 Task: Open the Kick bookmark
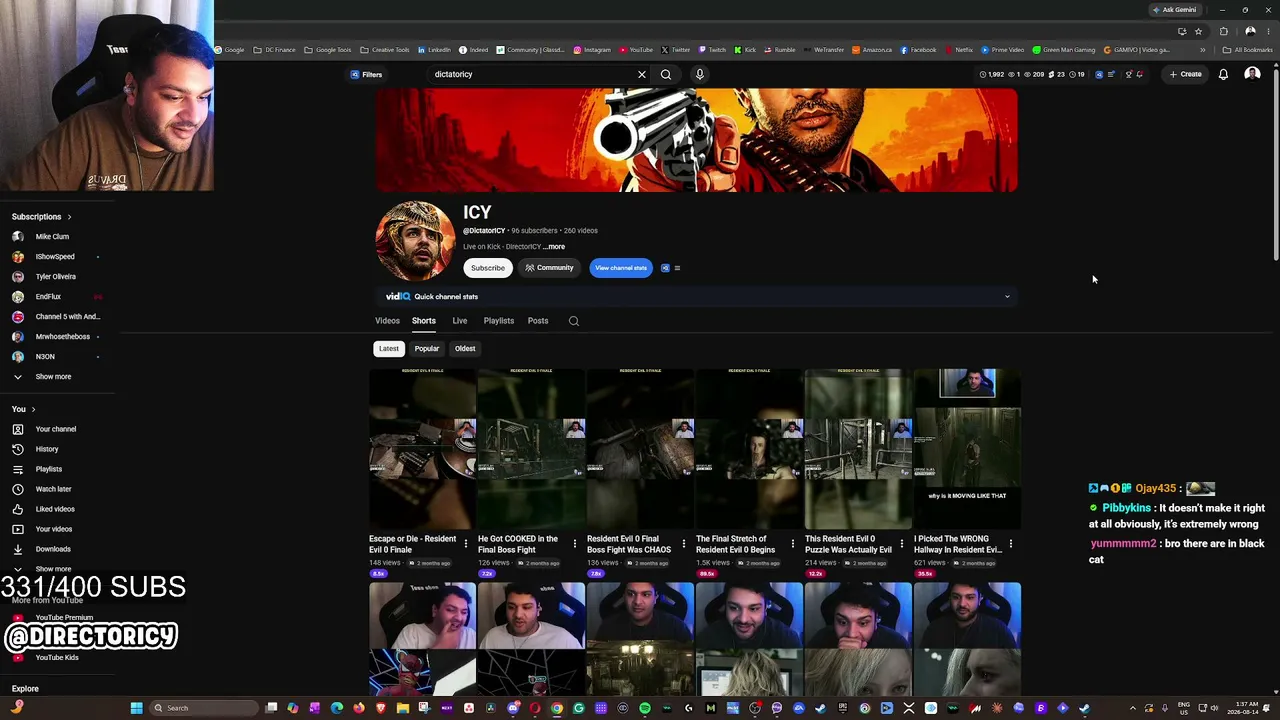[746, 50]
